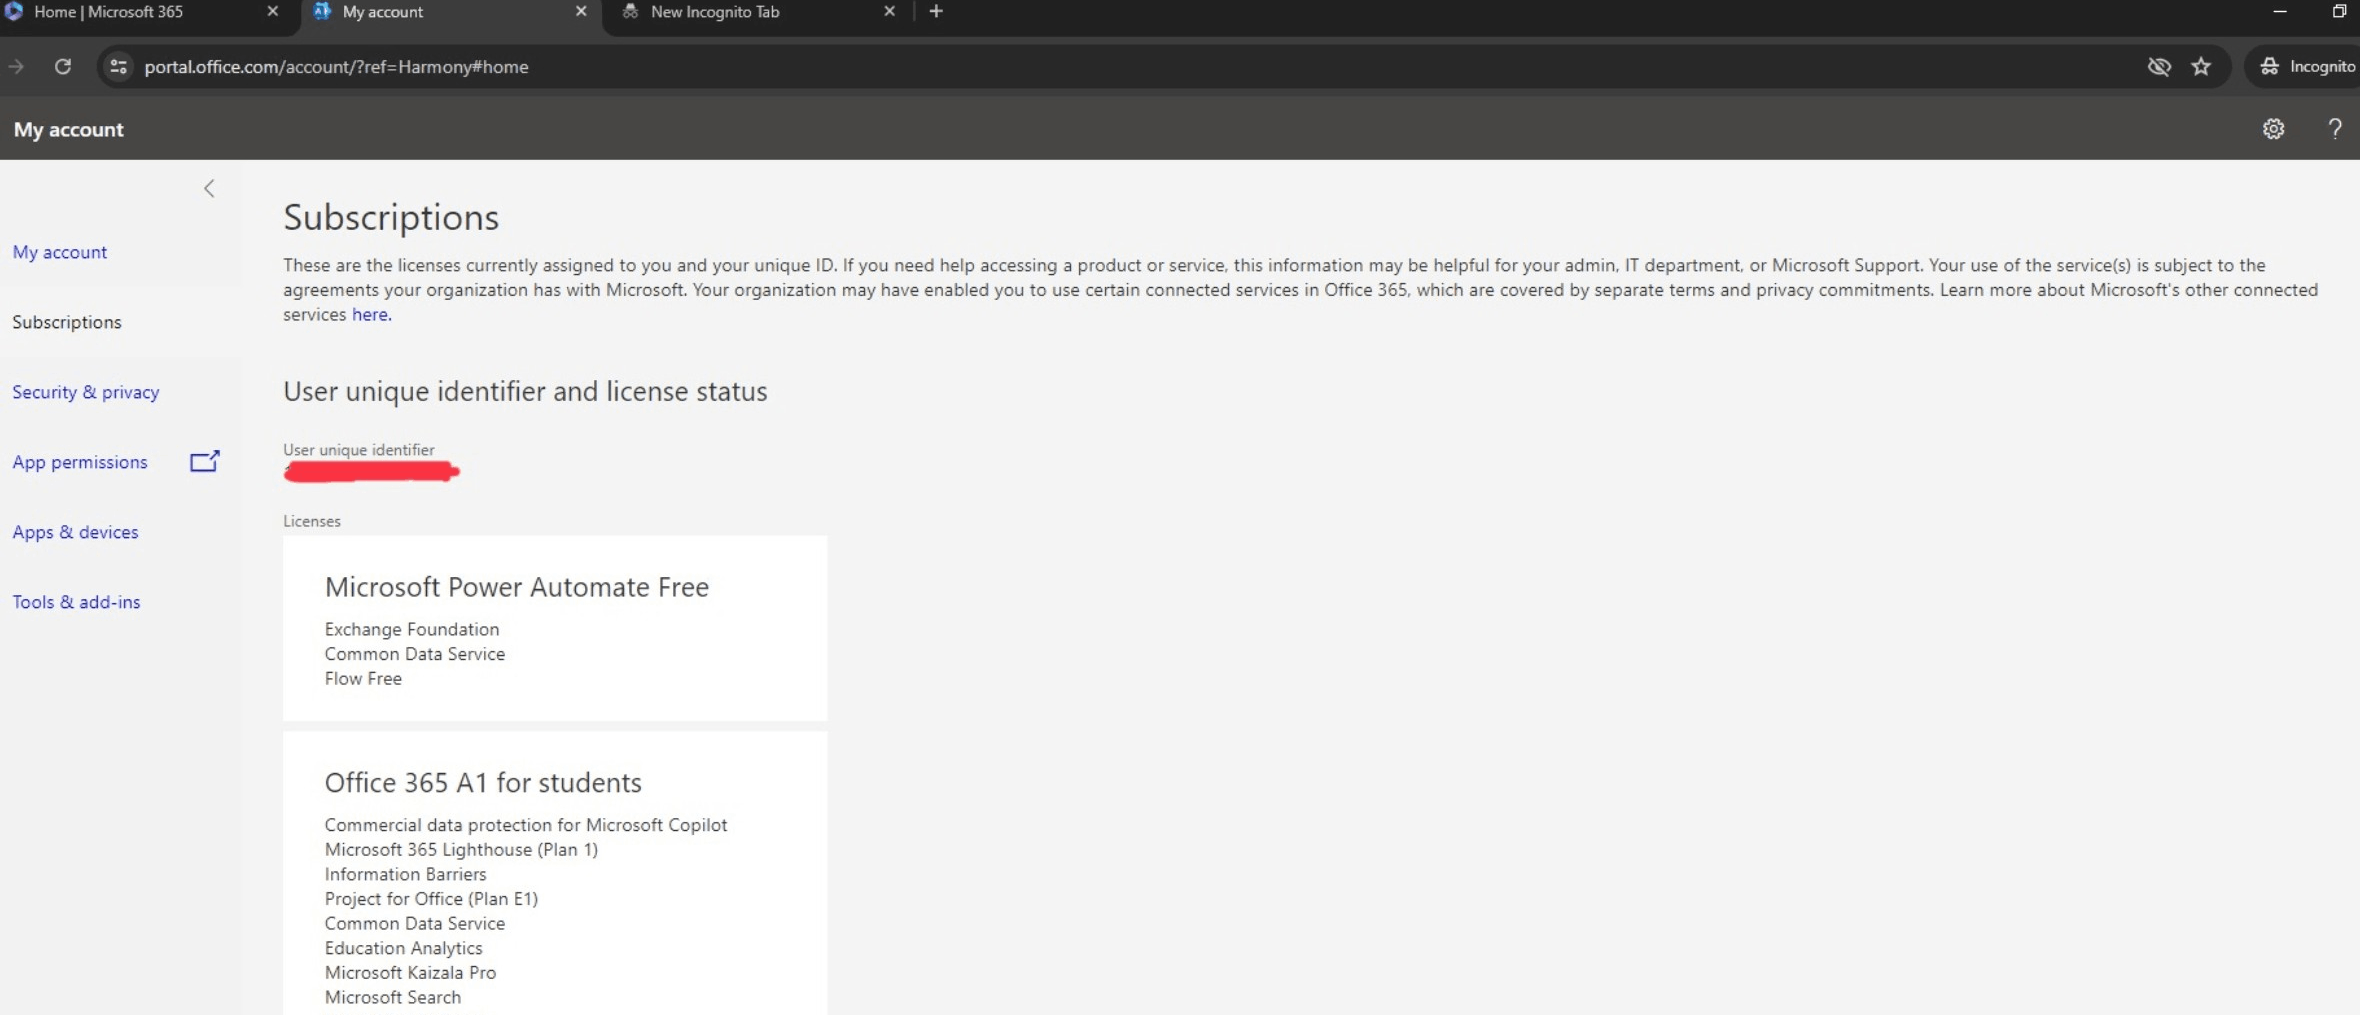The image size is (2360, 1015).
Task: Click Microsoft Kaizala Pro in license list
Action: 410,972
